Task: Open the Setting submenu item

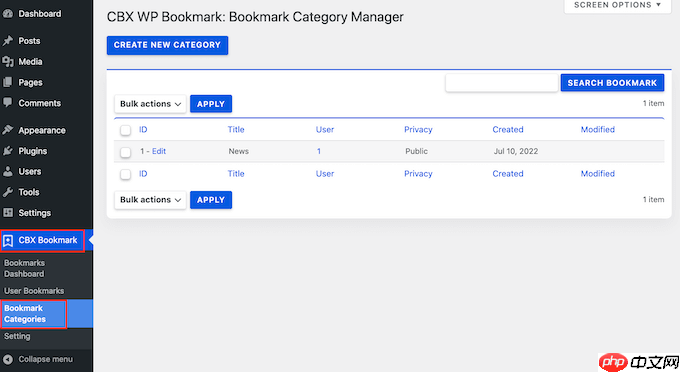Action: (17, 336)
